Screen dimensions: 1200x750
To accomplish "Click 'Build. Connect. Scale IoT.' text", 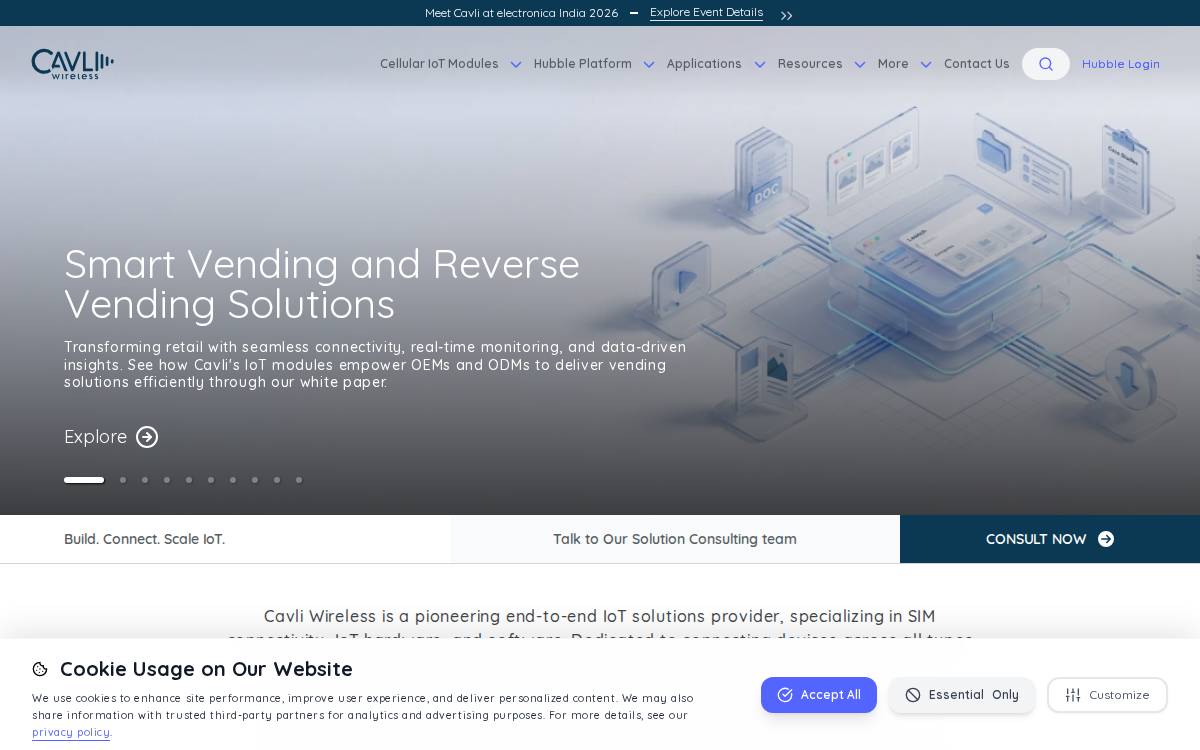I will tap(145, 539).
